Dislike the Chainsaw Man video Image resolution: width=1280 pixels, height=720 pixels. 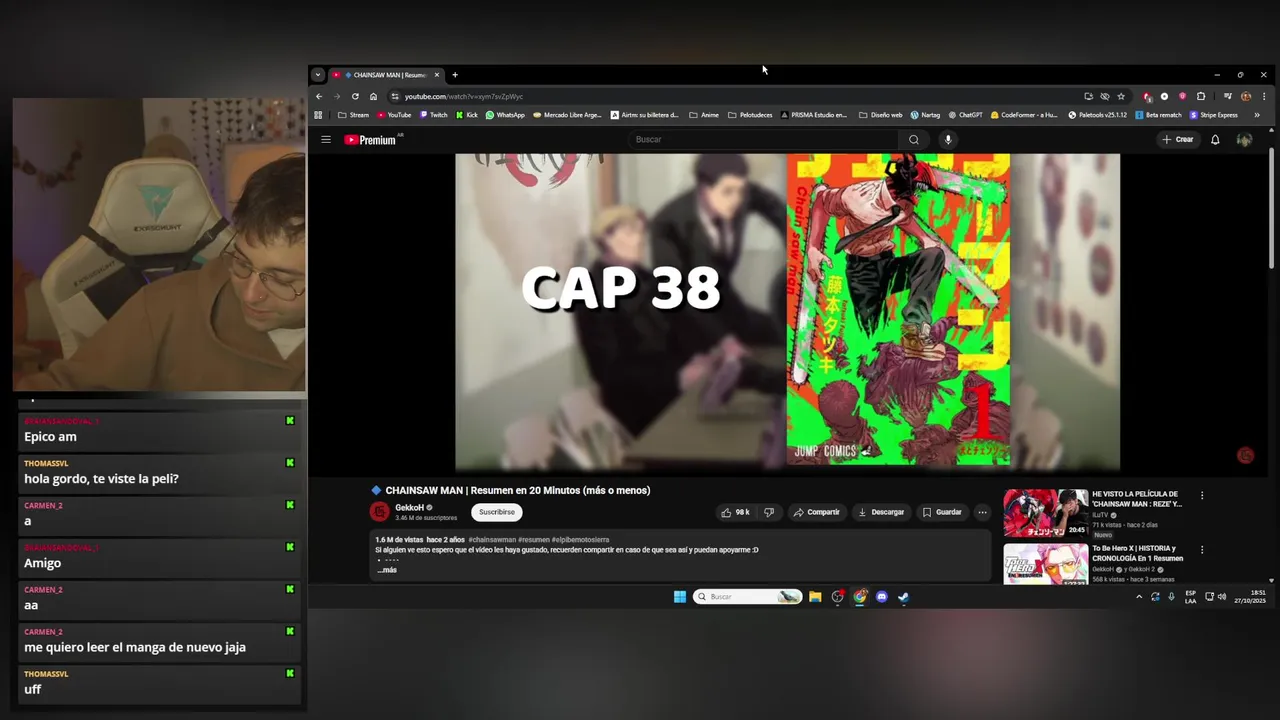click(768, 512)
